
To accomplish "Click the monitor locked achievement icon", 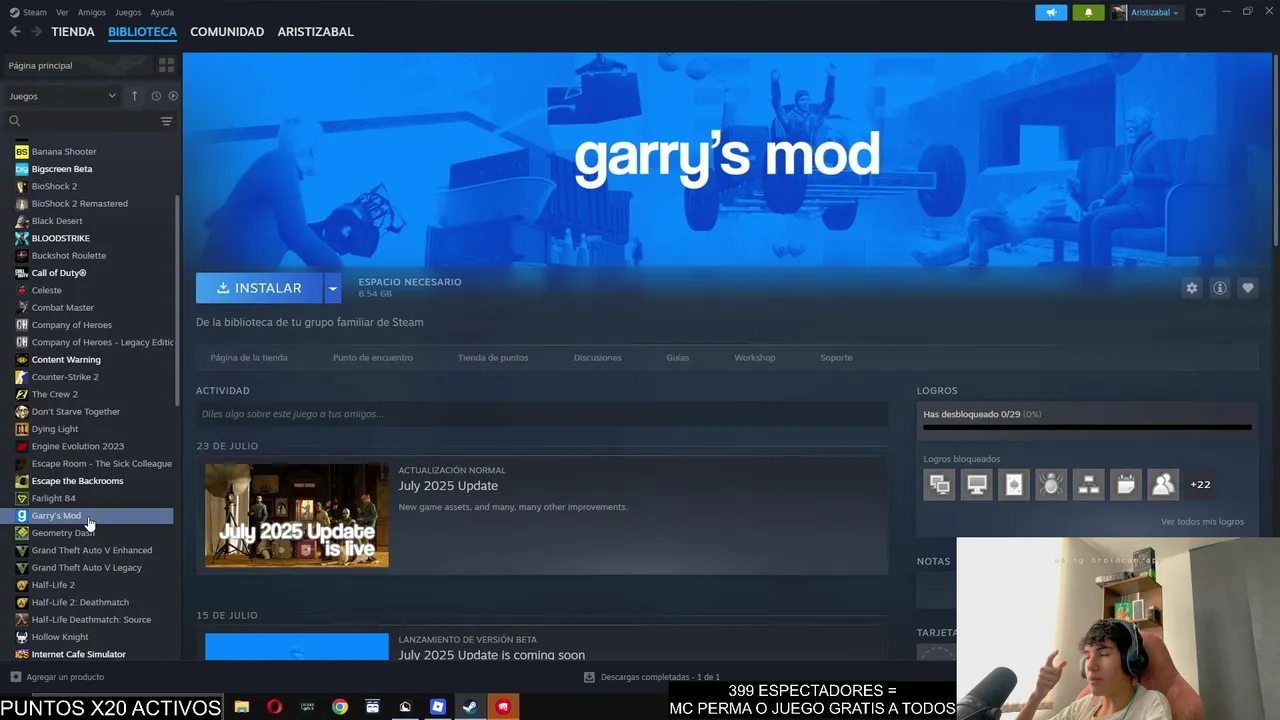I will [x=977, y=485].
